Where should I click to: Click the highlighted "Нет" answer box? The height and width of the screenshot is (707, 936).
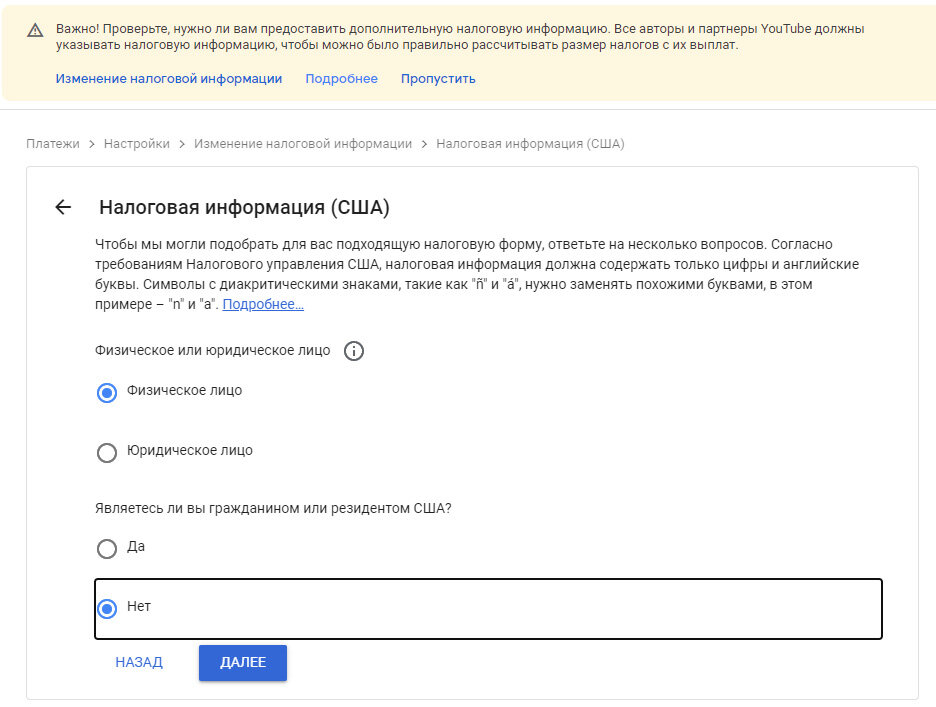click(488, 608)
